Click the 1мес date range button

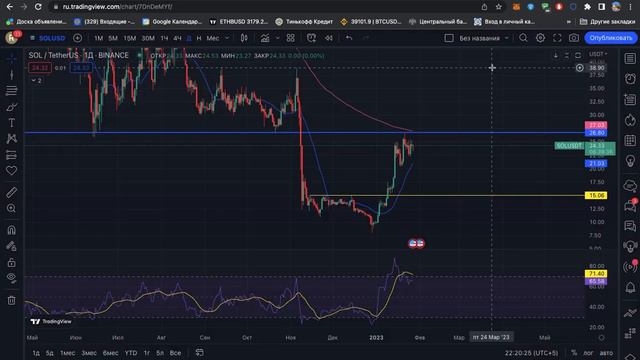67,353
